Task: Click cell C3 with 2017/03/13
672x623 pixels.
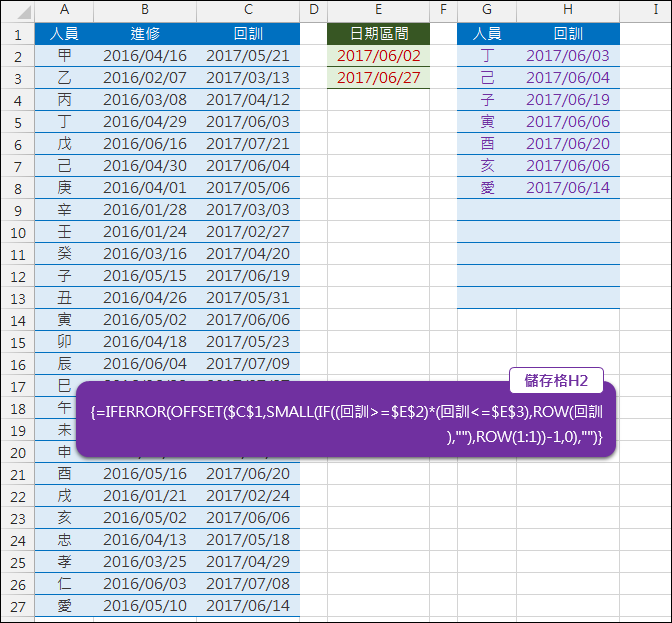Action: click(248, 78)
